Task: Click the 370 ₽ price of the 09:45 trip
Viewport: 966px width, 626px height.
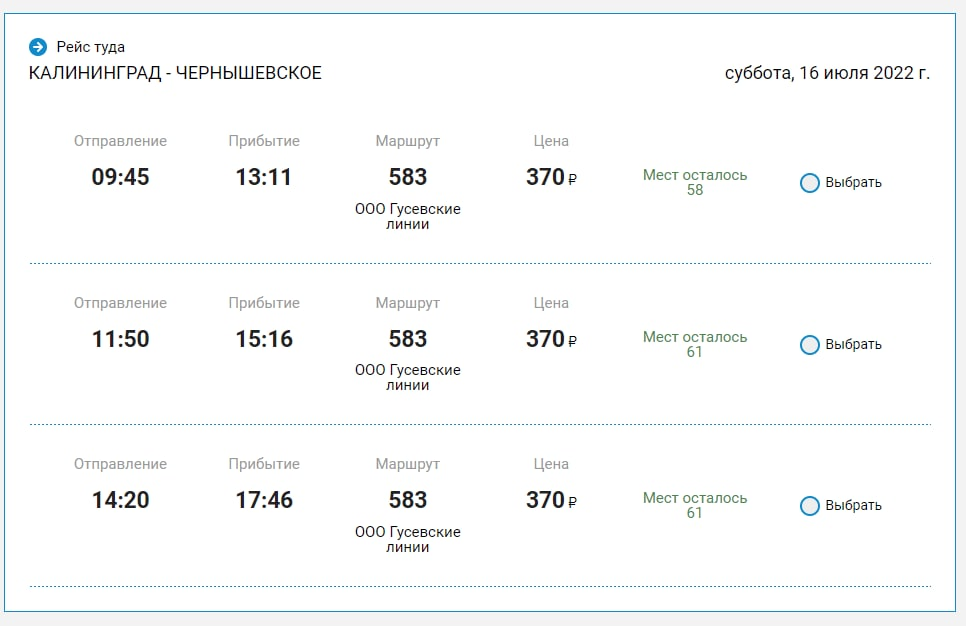Action: tap(551, 178)
